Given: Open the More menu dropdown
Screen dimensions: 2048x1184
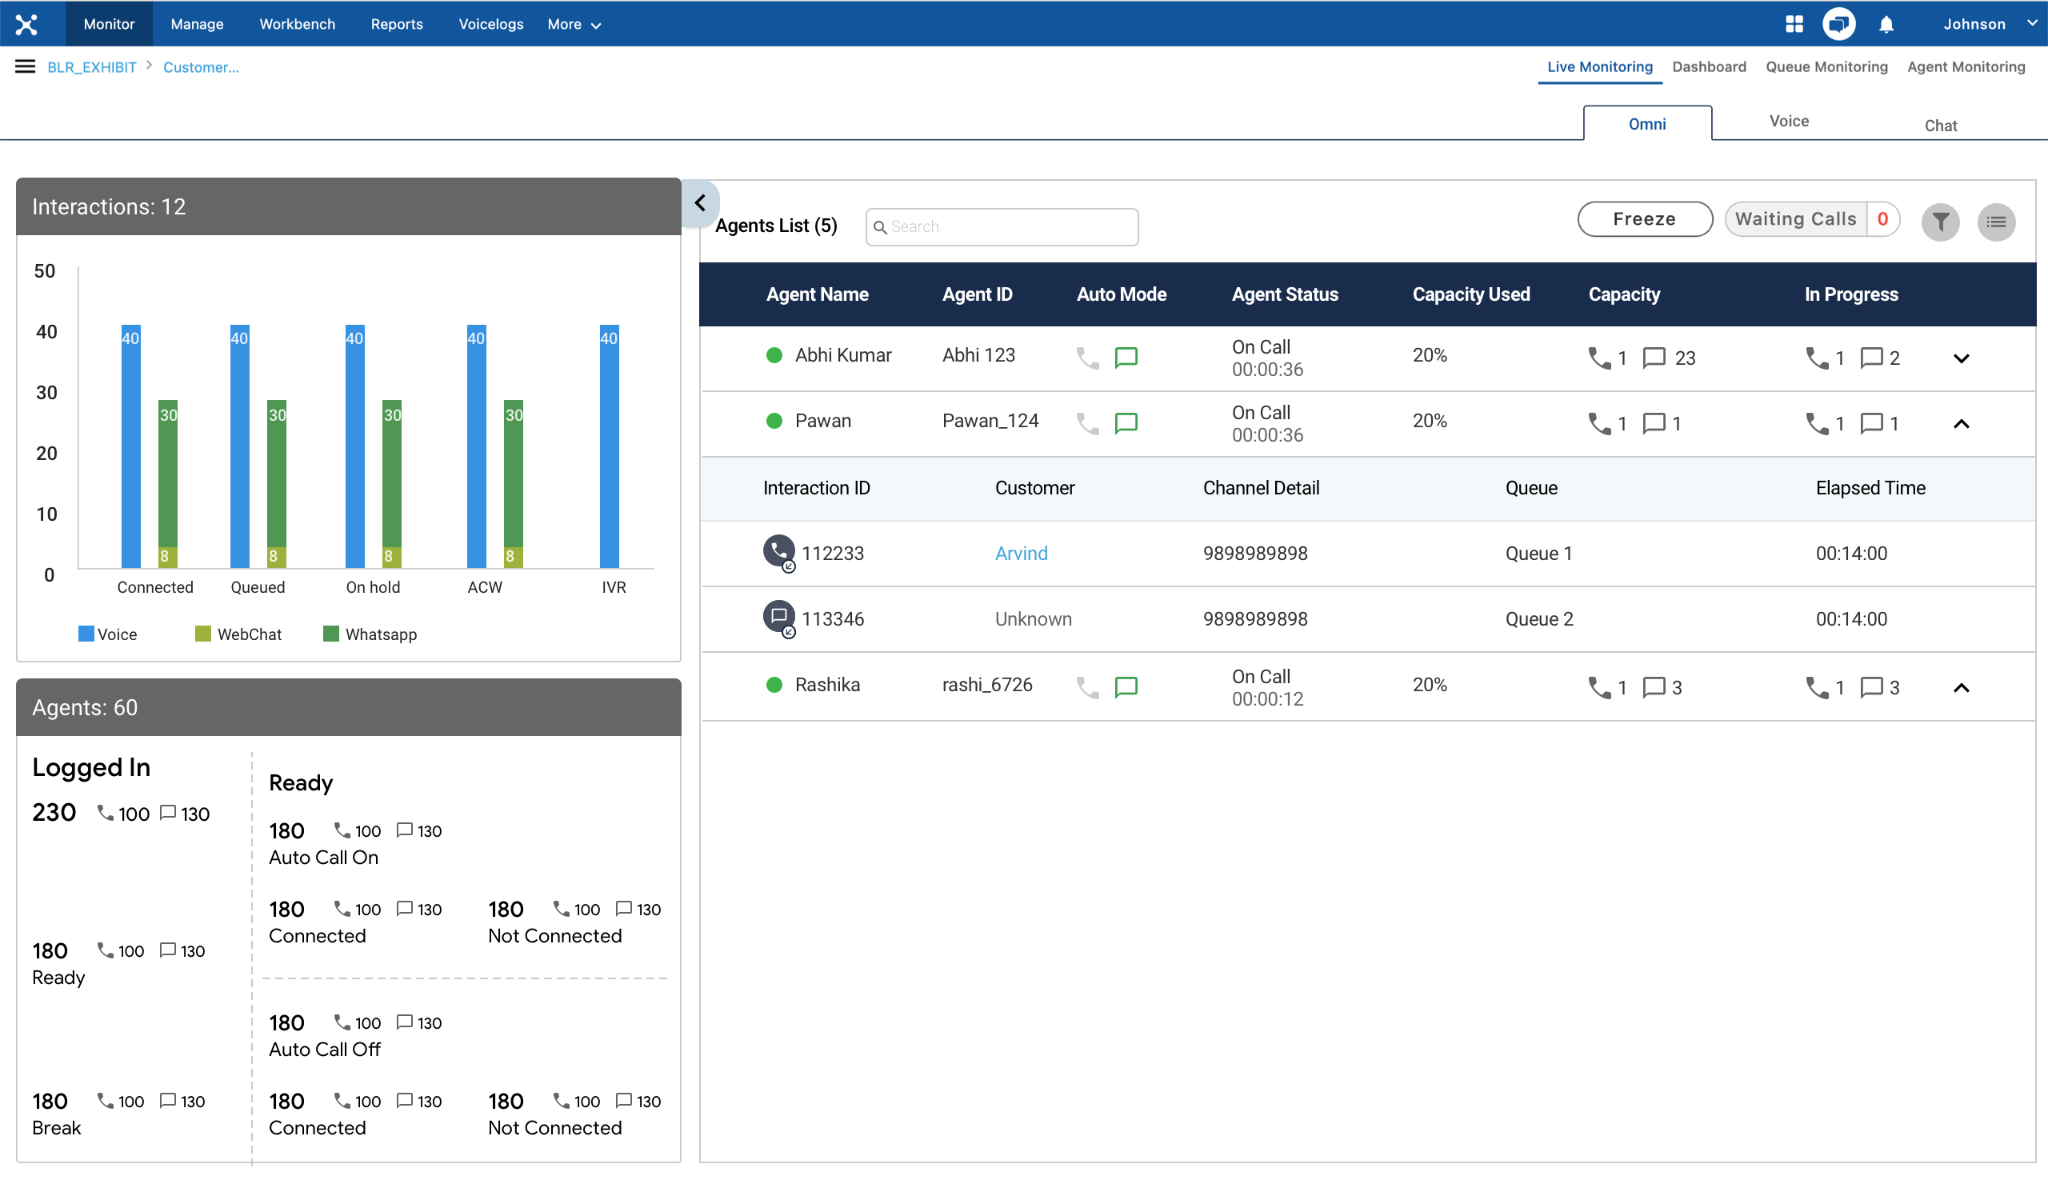Looking at the screenshot, I should 574,25.
